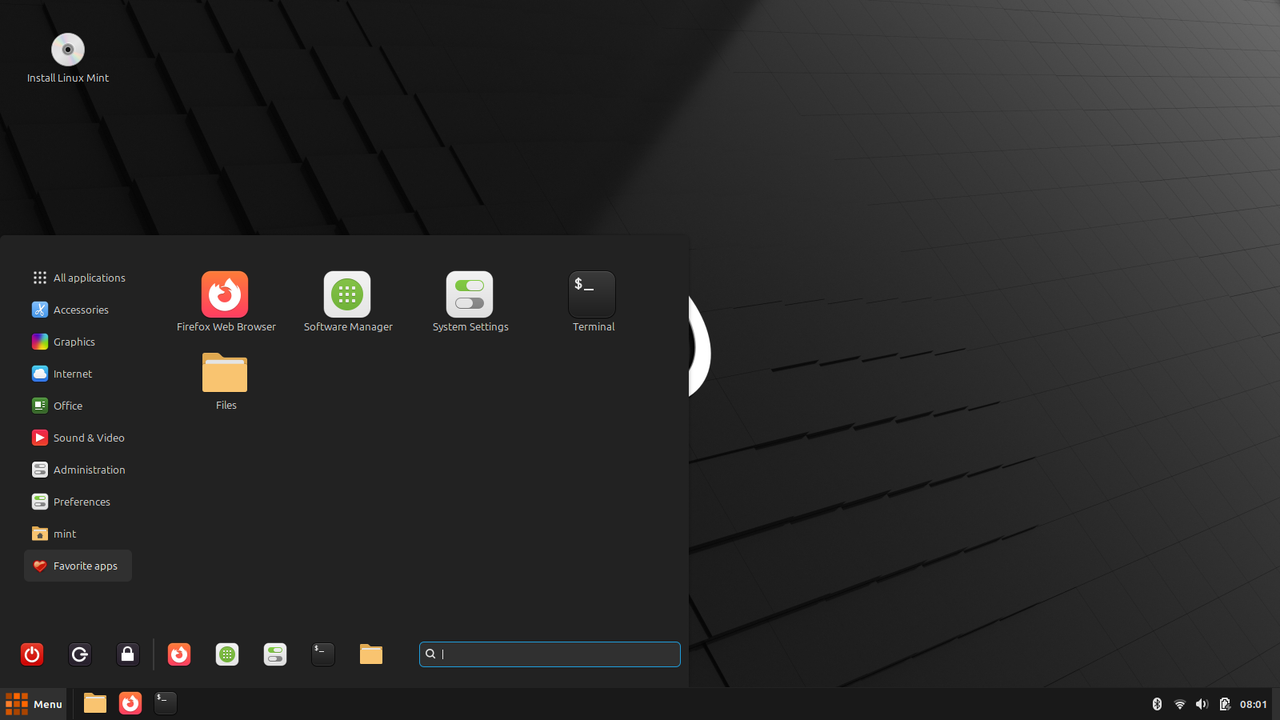The height and width of the screenshot is (720, 1280).
Task: Select the Graphics category
Action: click(78, 342)
